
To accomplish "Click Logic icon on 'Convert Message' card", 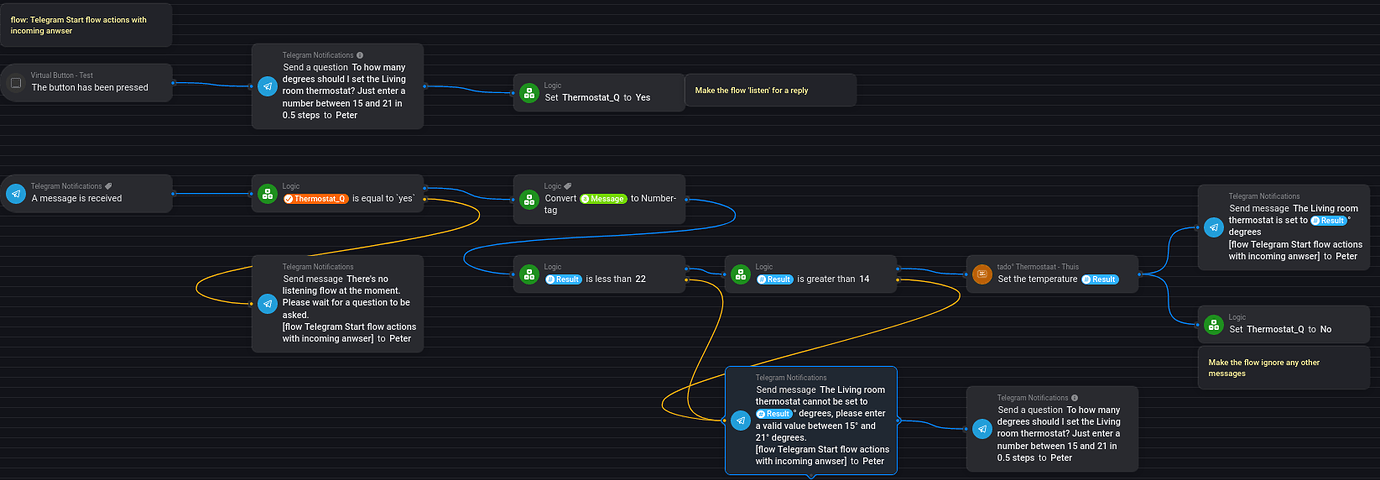I will pos(528,200).
